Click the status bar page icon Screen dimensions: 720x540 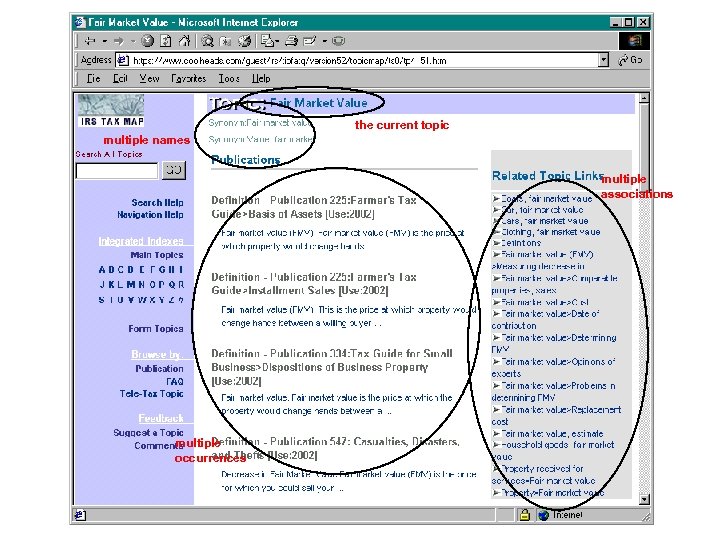click(80, 515)
